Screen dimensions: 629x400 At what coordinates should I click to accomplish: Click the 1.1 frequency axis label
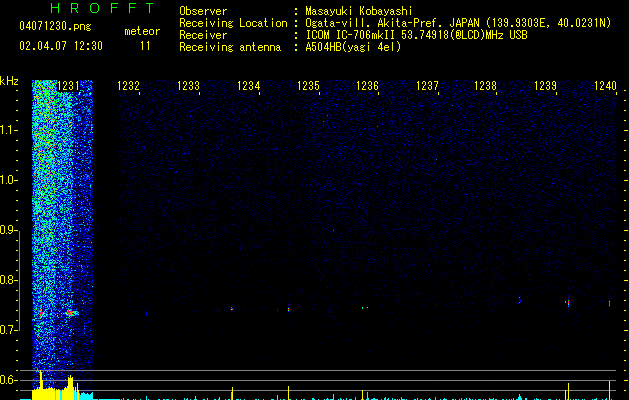coord(7,130)
